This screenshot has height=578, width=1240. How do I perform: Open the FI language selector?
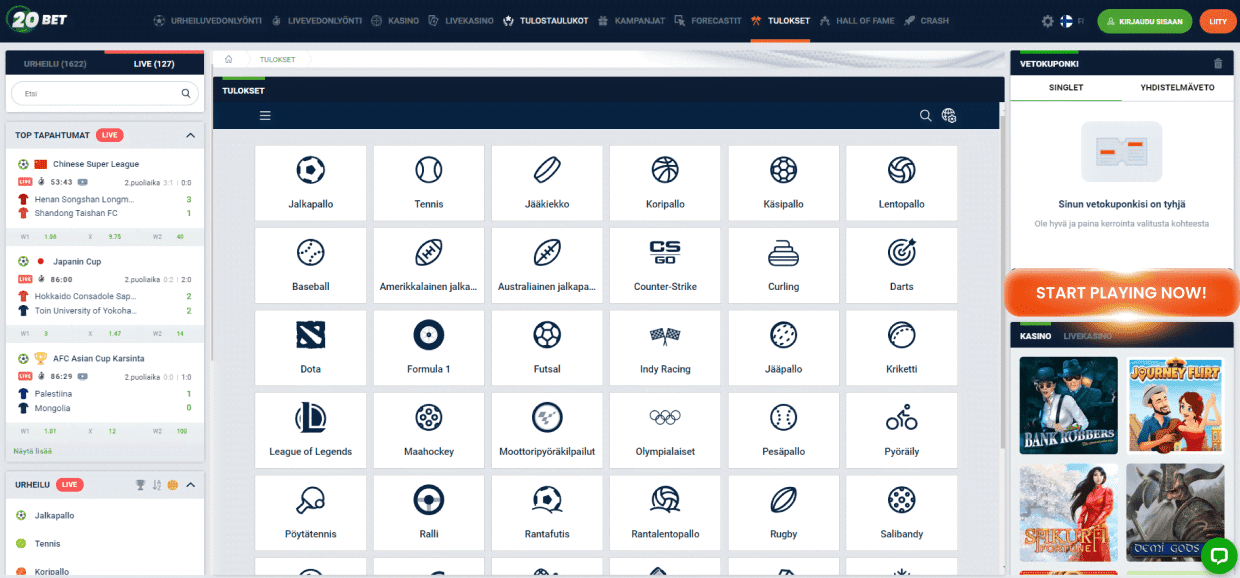pos(1072,21)
